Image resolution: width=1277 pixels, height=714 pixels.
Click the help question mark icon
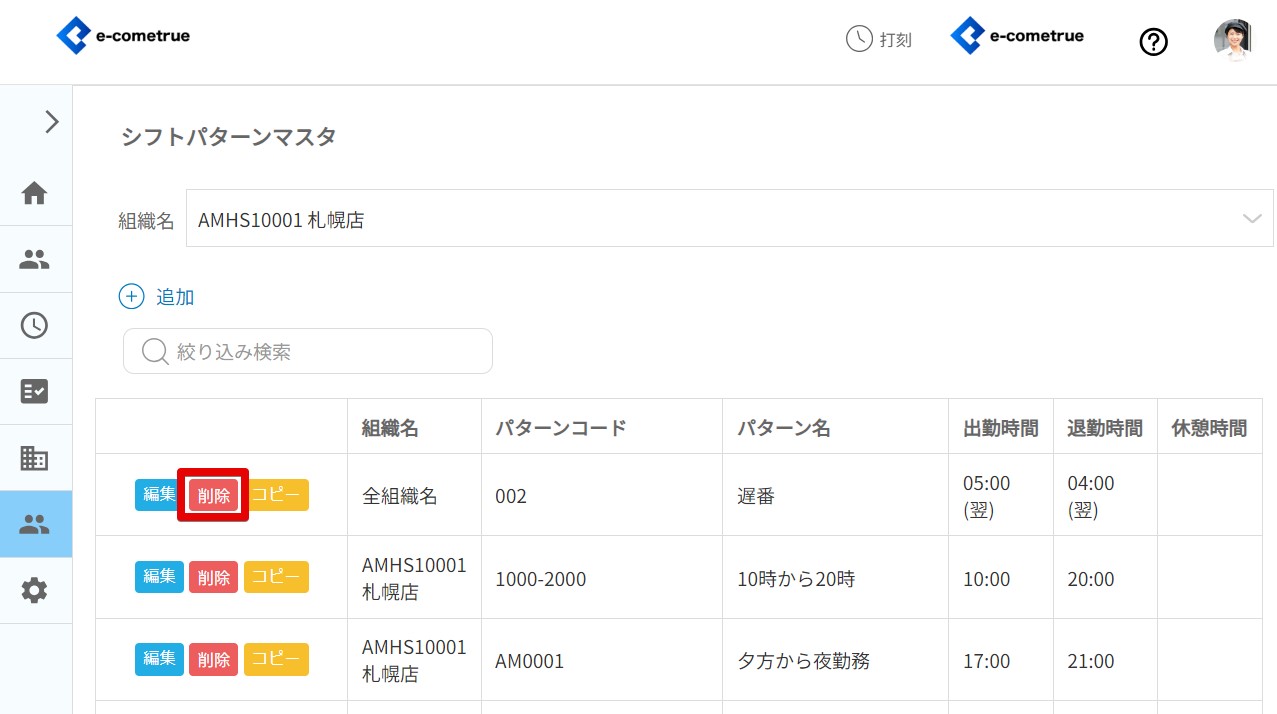(x=1153, y=42)
